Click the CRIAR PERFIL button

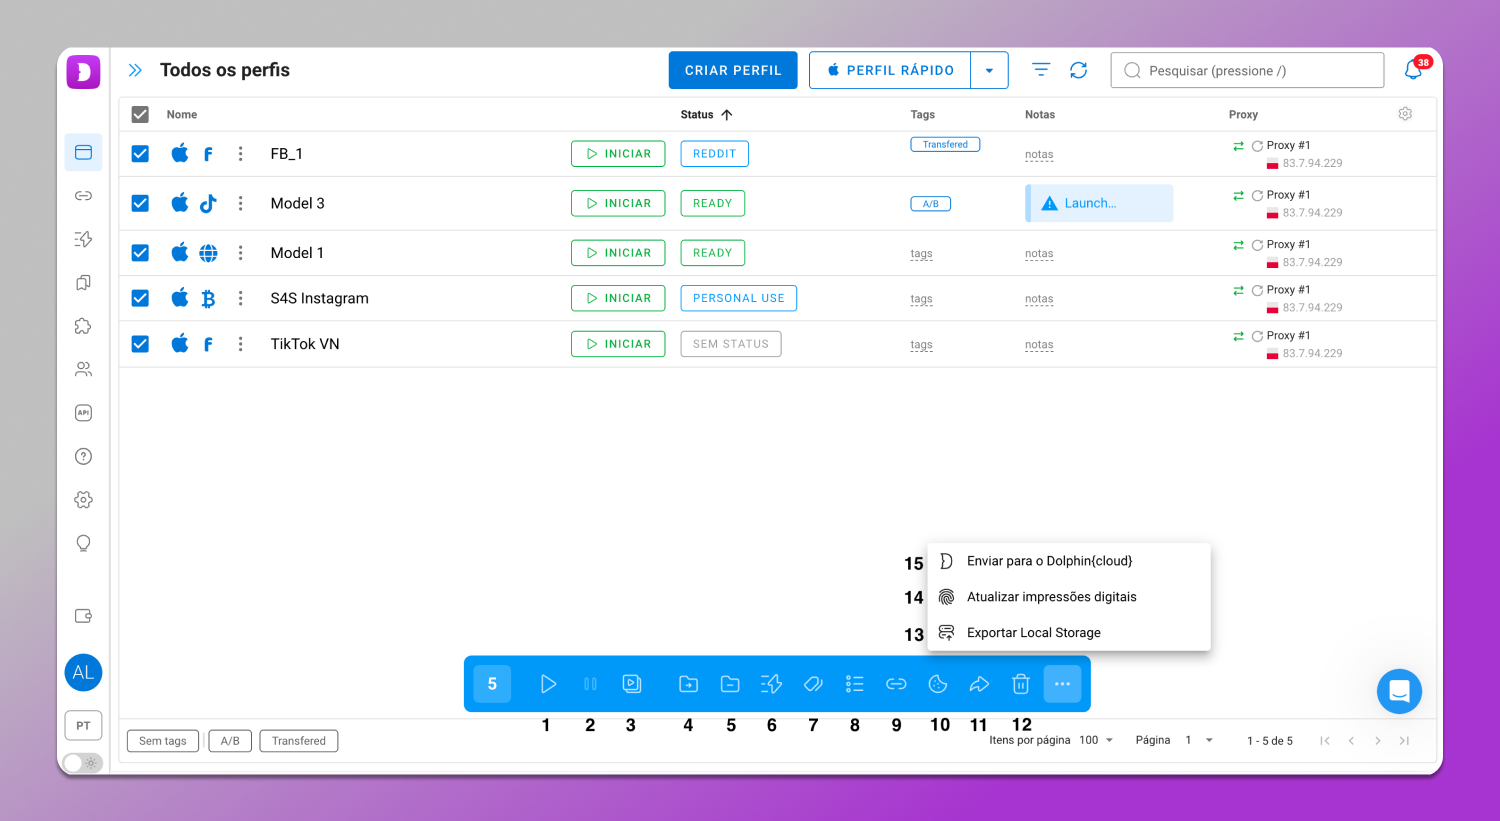[x=733, y=70]
